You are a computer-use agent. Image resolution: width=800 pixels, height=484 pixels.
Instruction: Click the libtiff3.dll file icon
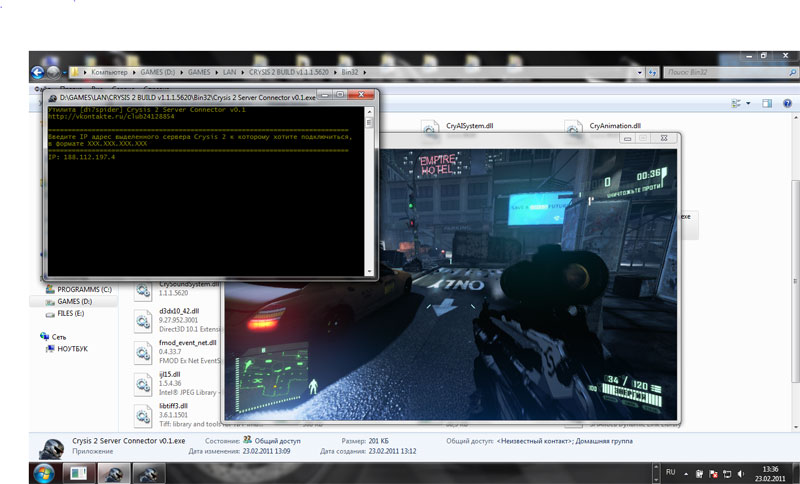(x=143, y=416)
